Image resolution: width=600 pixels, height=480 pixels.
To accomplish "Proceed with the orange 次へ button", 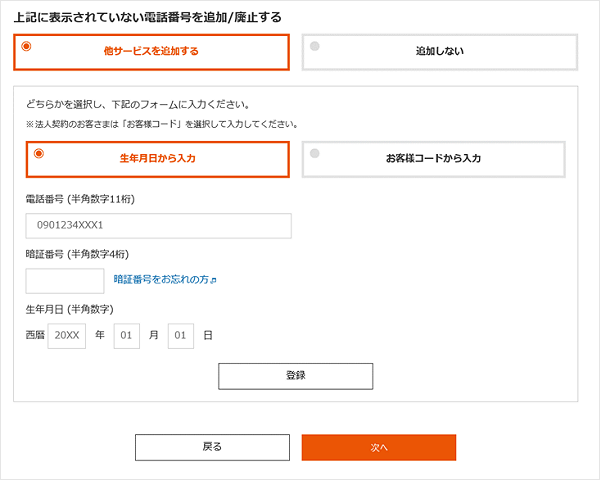I will tap(378, 447).
